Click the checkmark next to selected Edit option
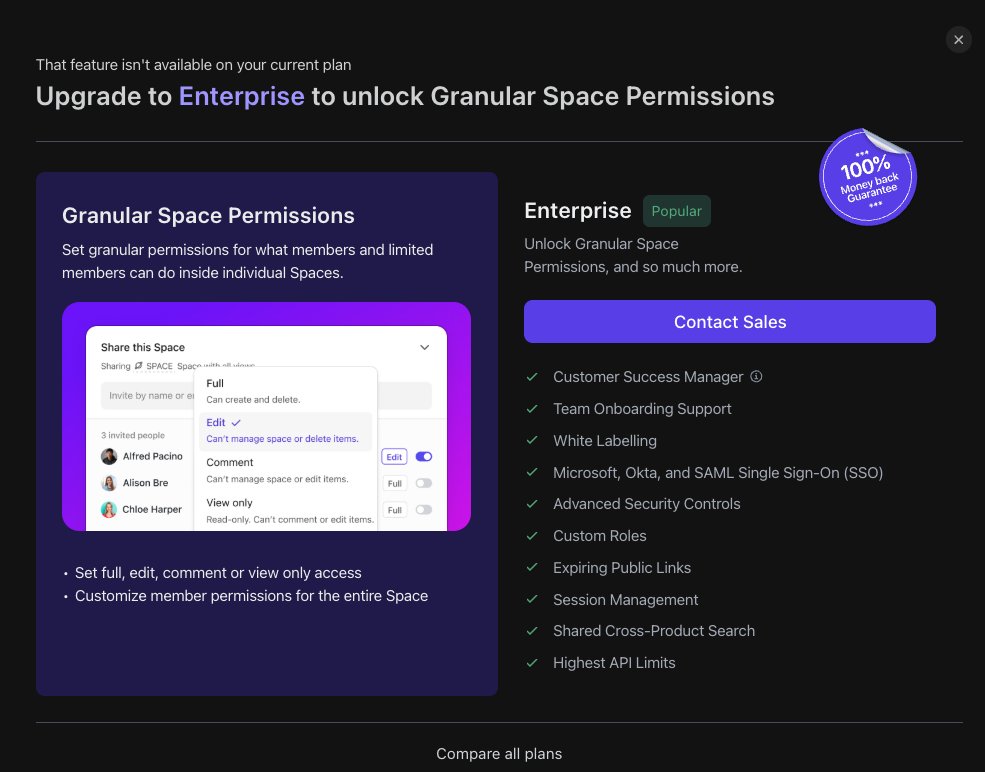The image size is (985, 772). (236, 423)
